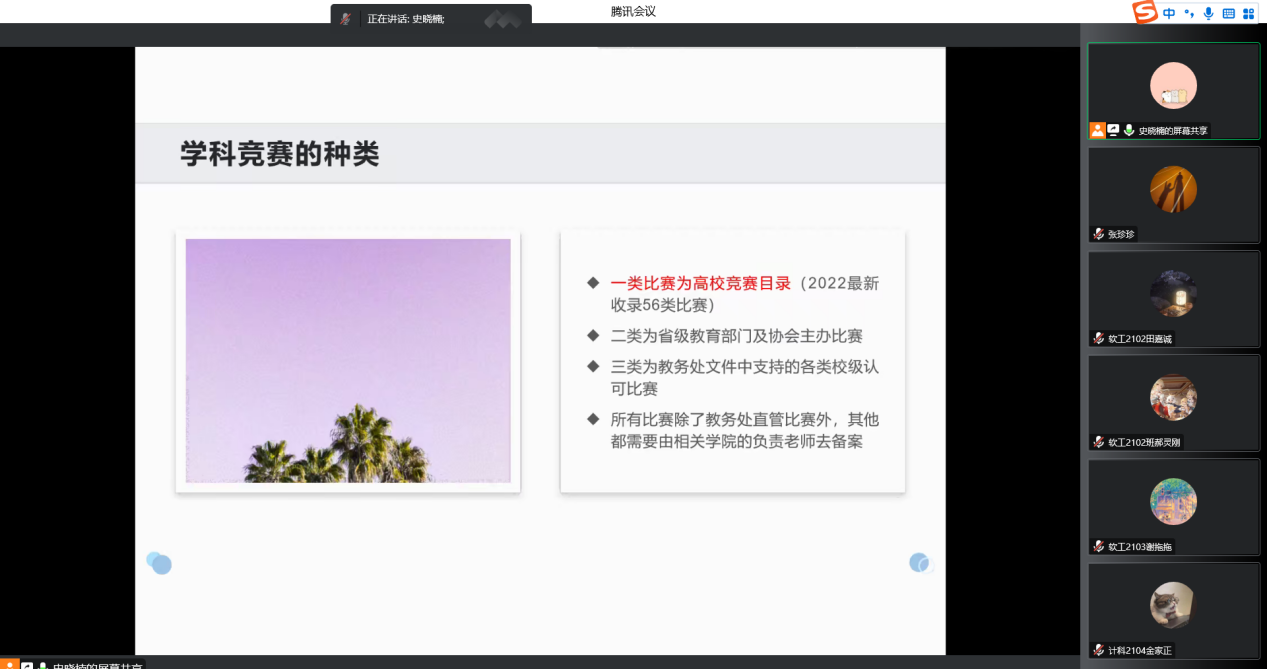
Task: Toggle Chinese/English input mode in IME bar
Action: (1169, 13)
